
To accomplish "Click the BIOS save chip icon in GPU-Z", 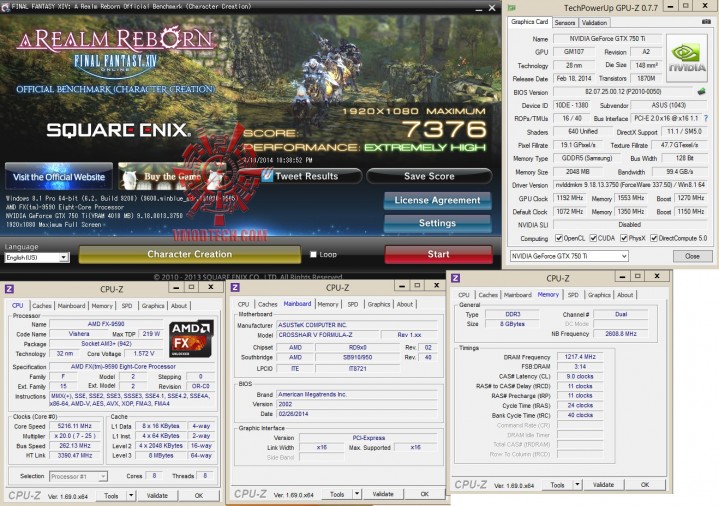I will point(701,92).
